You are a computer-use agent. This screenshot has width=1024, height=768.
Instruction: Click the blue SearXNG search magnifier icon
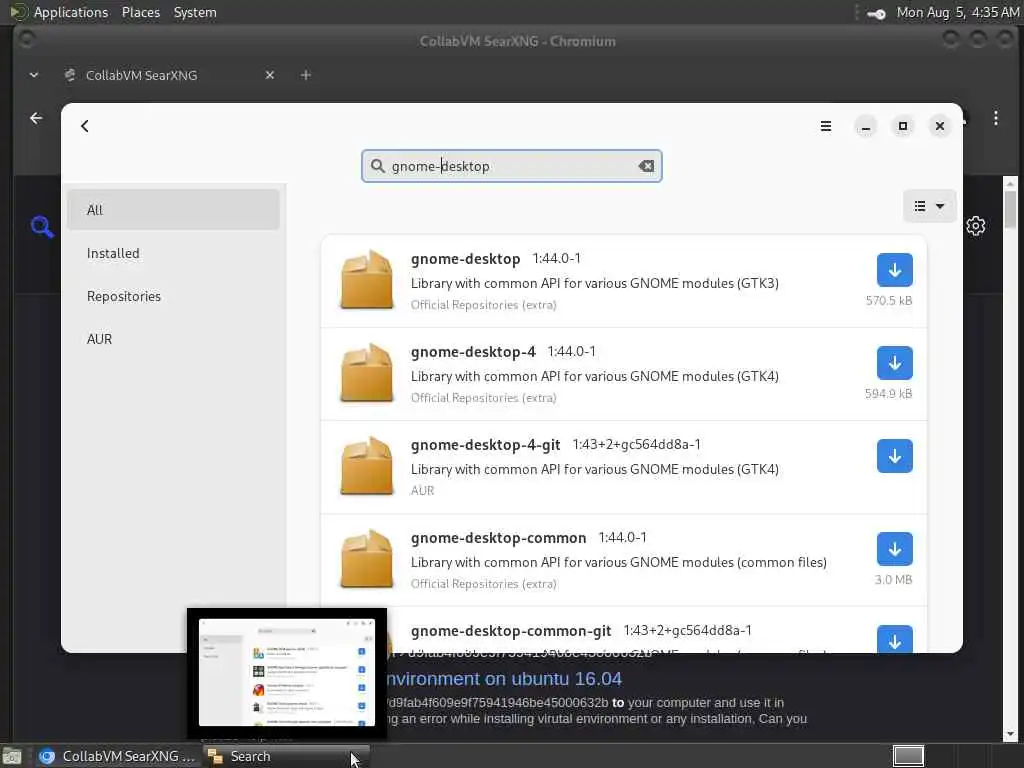coord(42,227)
